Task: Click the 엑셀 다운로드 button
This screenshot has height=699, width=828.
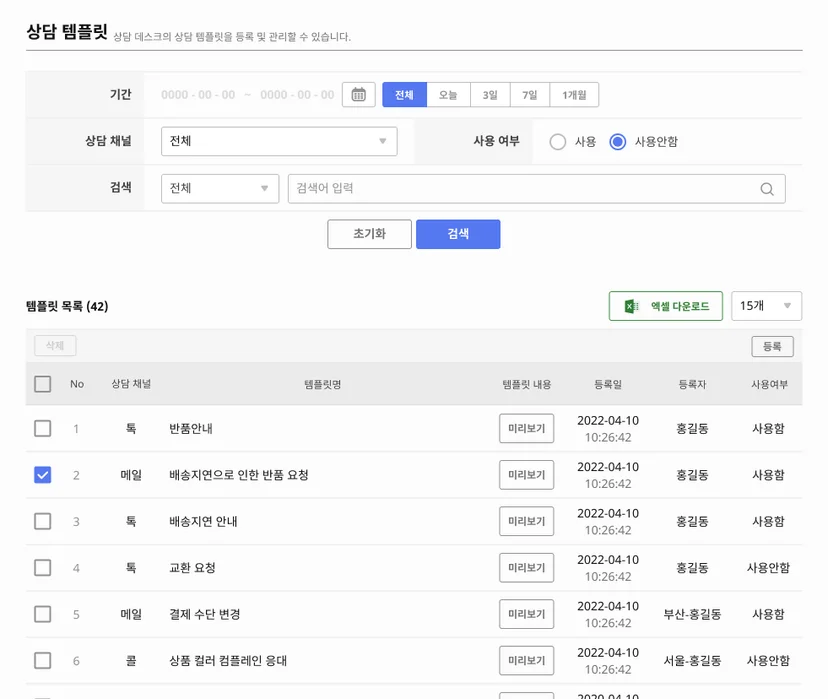Action: [x=665, y=306]
